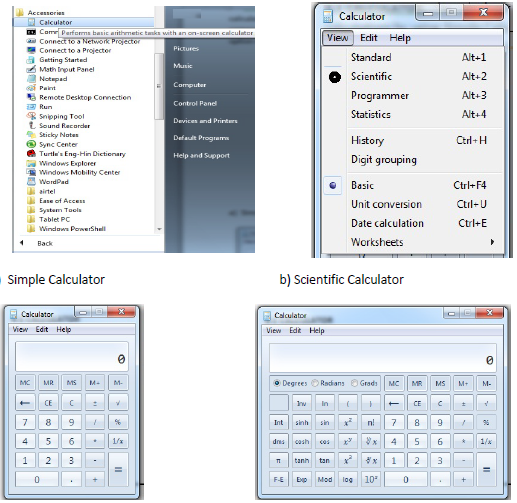Launch Math Input Panel

(x=60, y=69)
